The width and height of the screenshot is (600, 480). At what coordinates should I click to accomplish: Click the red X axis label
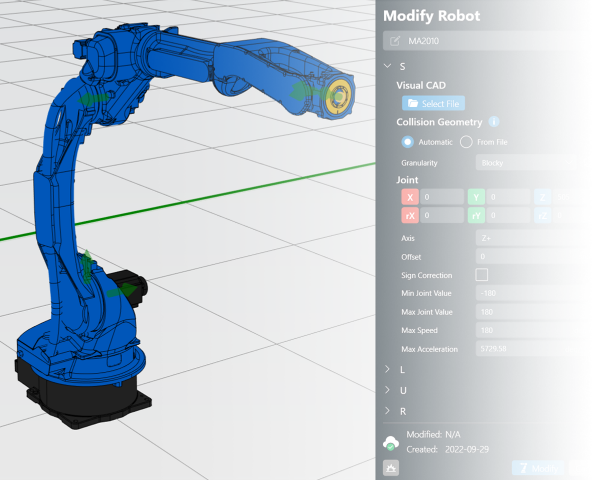coord(410,197)
